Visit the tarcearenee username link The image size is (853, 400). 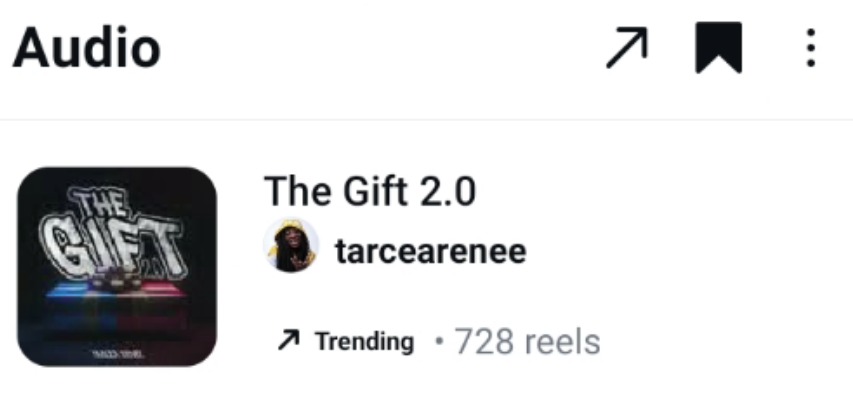click(431, 251)
